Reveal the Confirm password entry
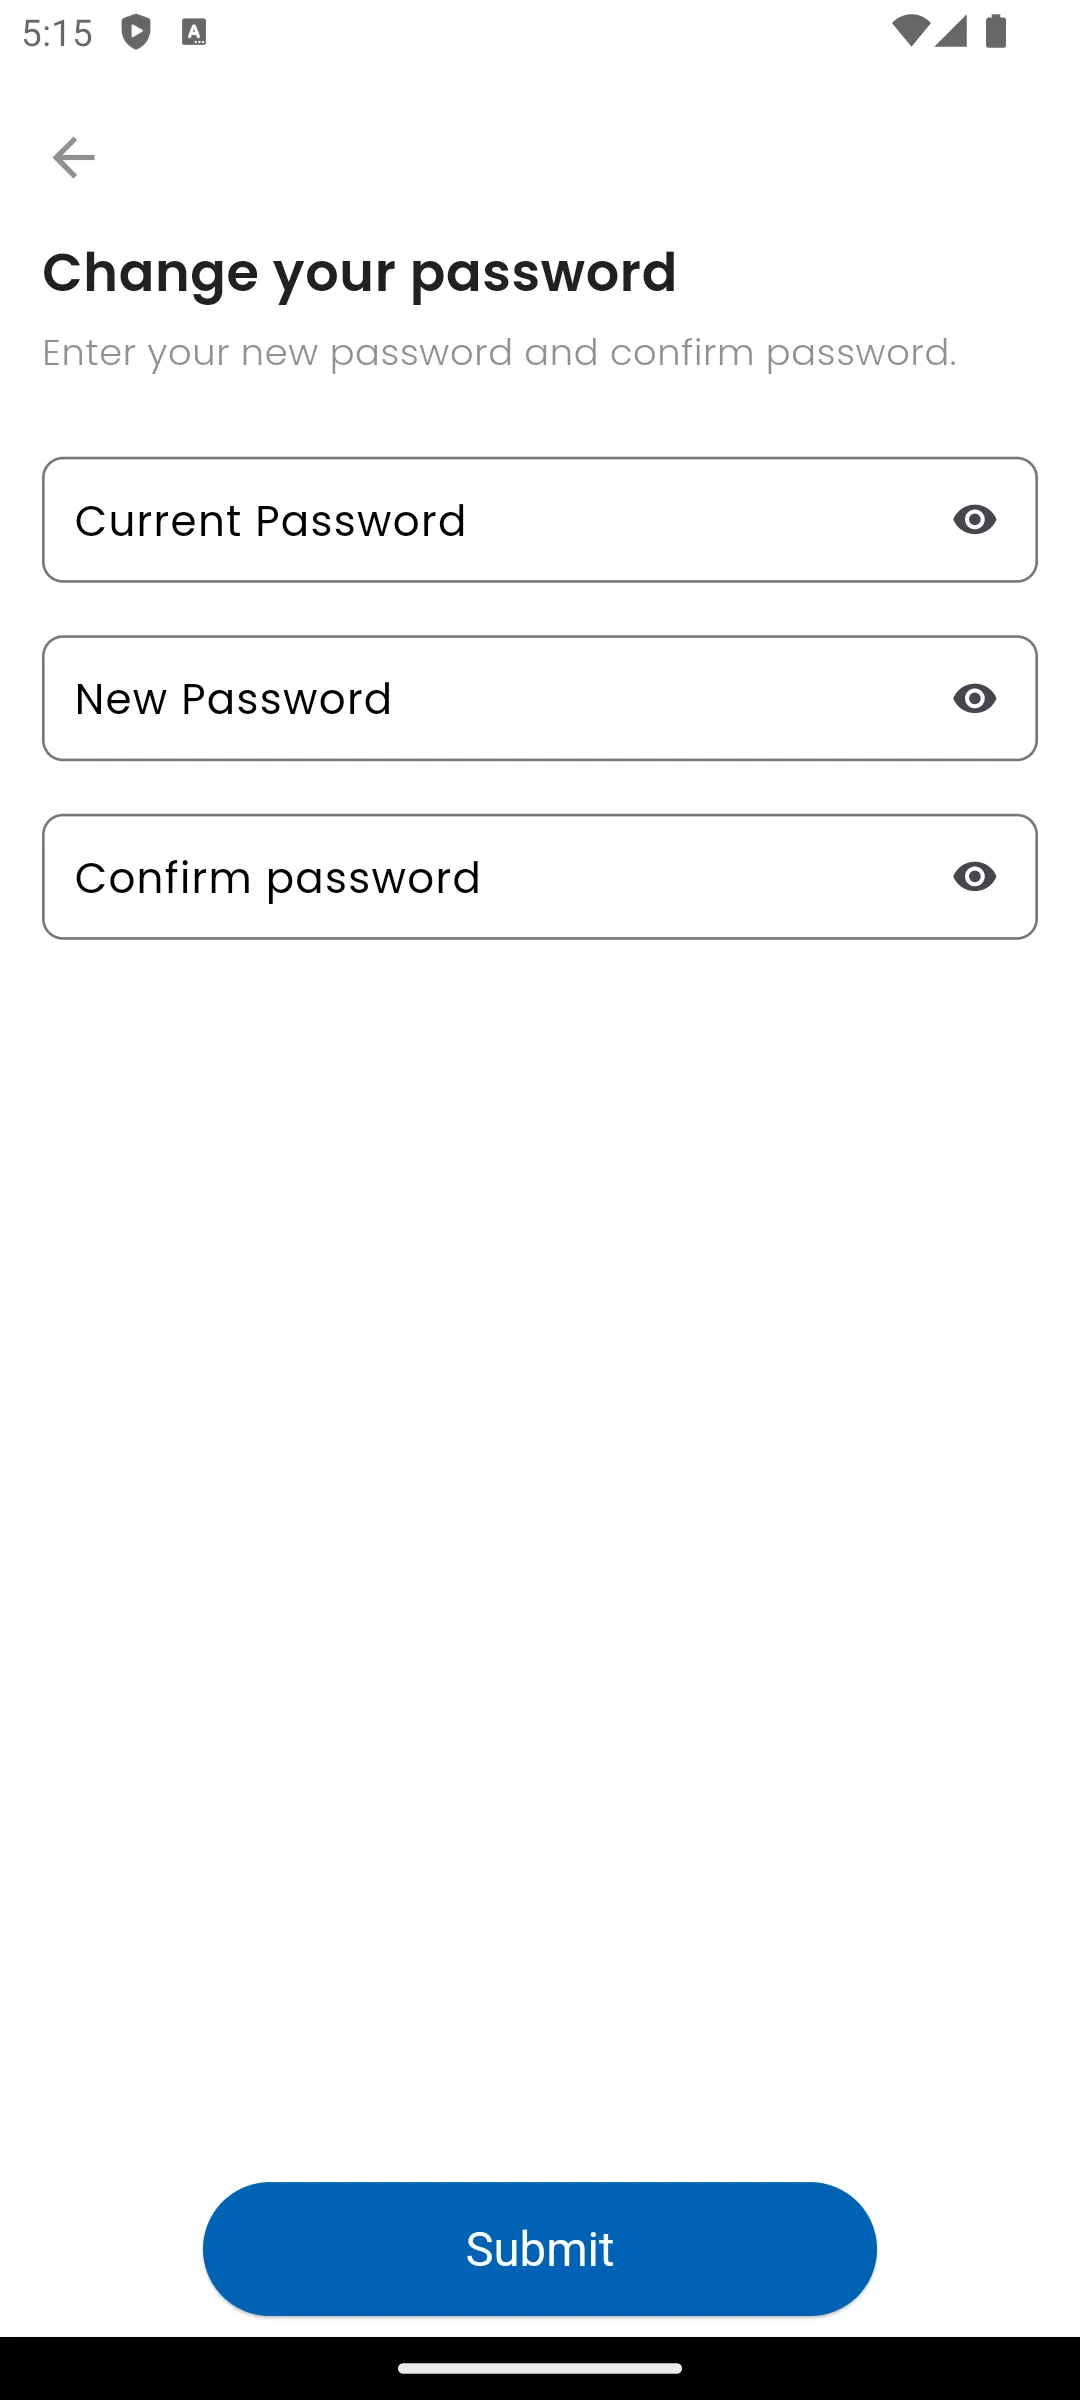Viewport: 1080px width, 2400px height. (x=974, y=877)
